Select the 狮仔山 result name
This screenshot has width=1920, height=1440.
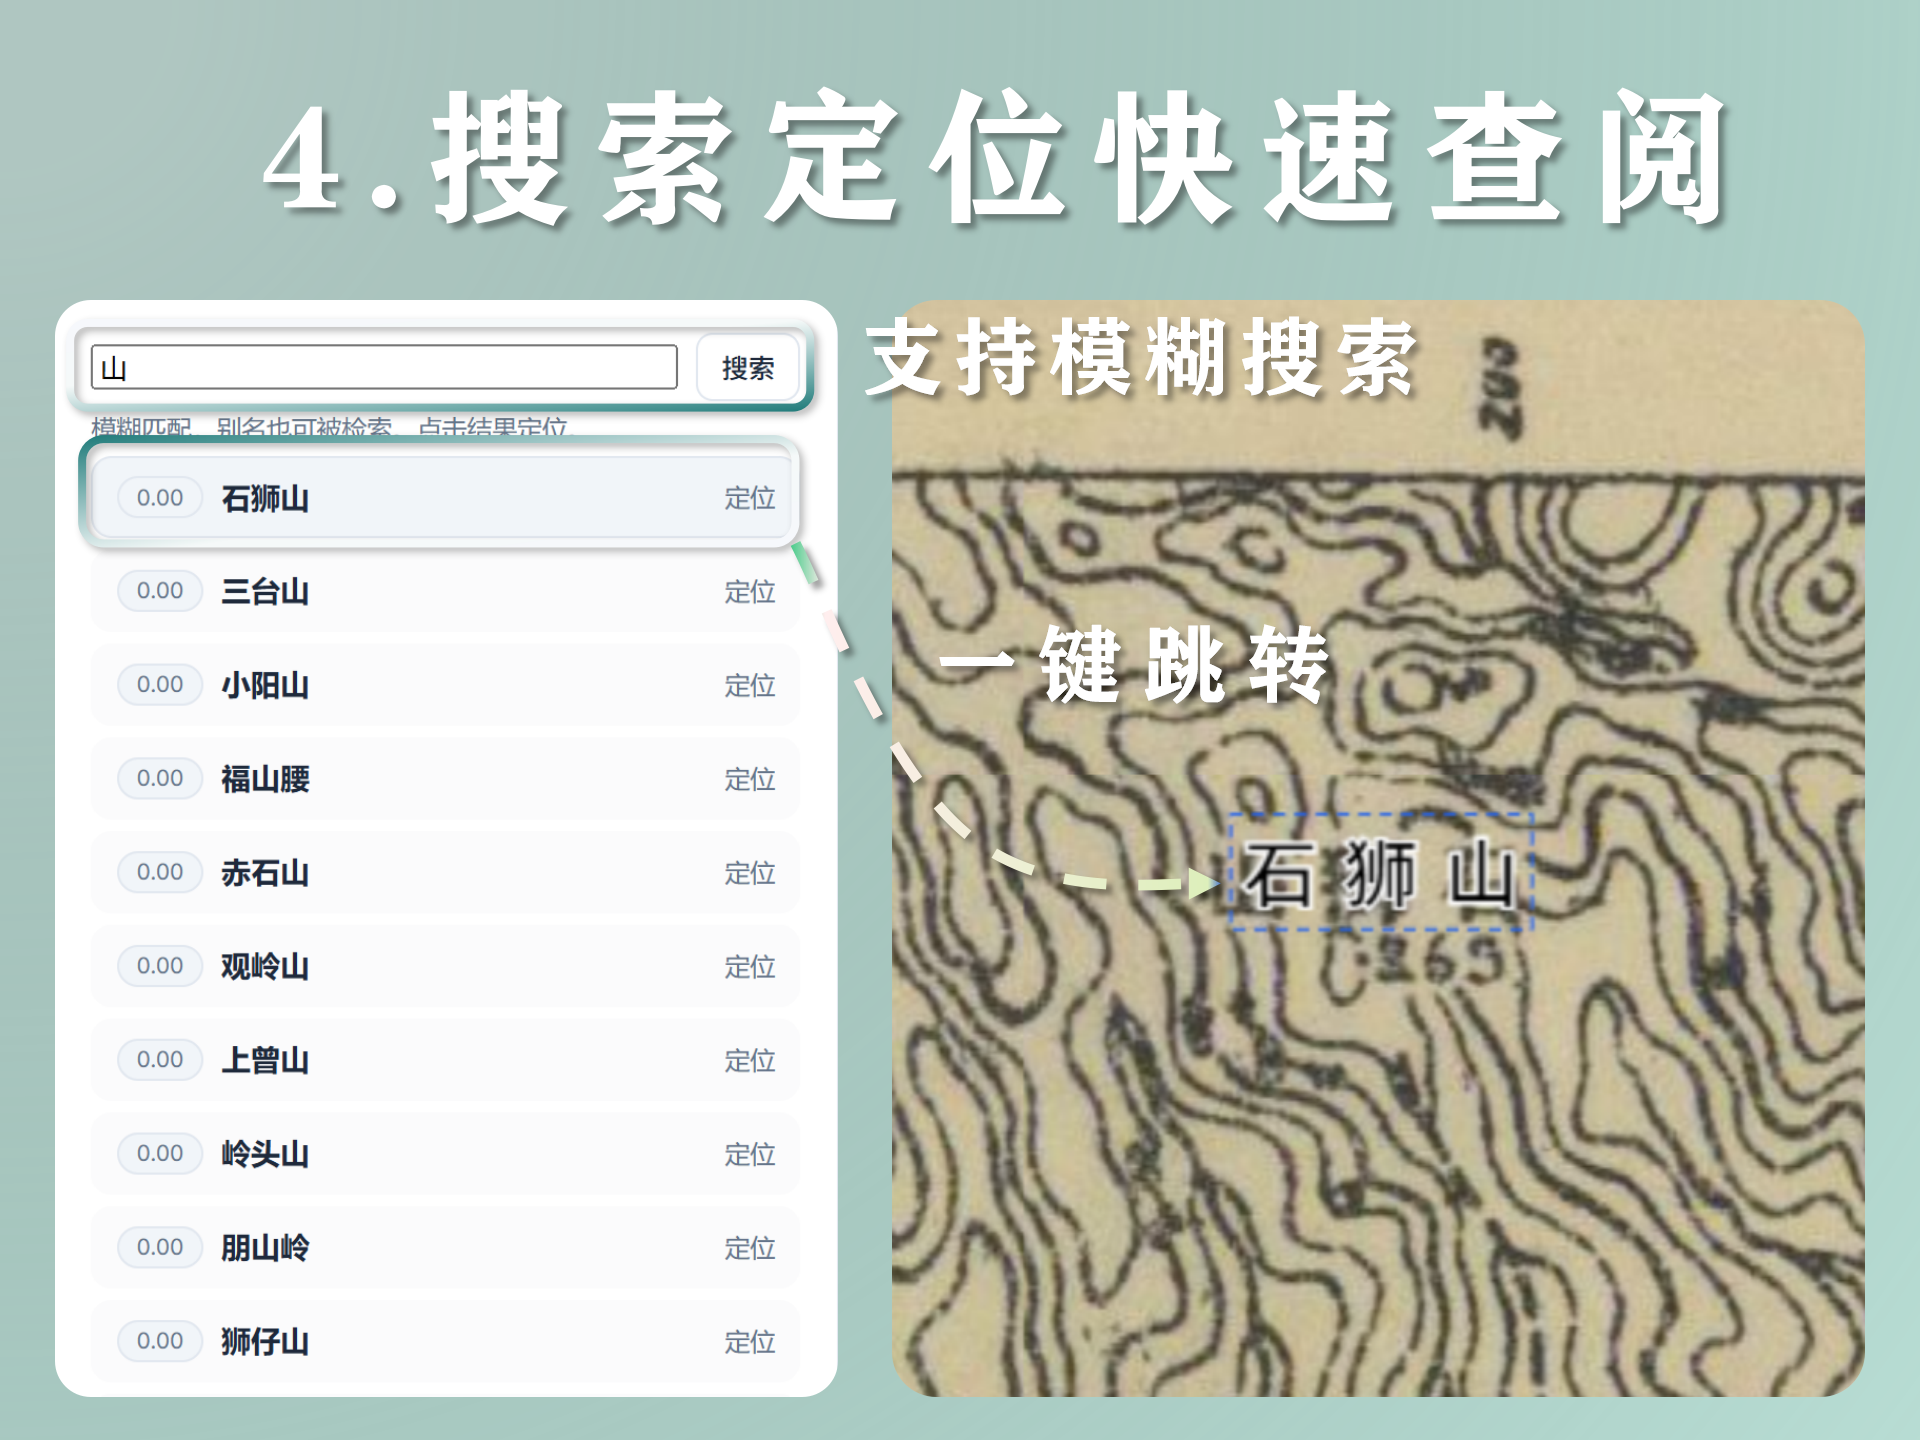[265, 1342]
